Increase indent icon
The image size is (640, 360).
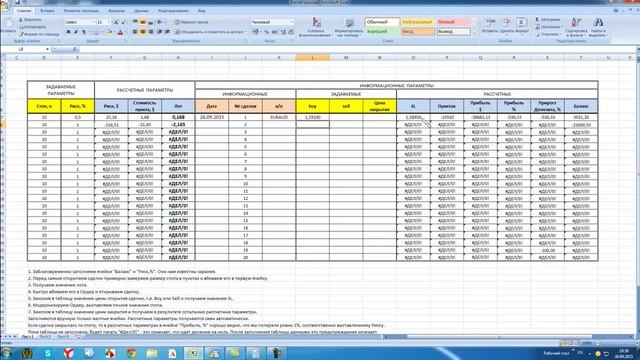point(167,32)
